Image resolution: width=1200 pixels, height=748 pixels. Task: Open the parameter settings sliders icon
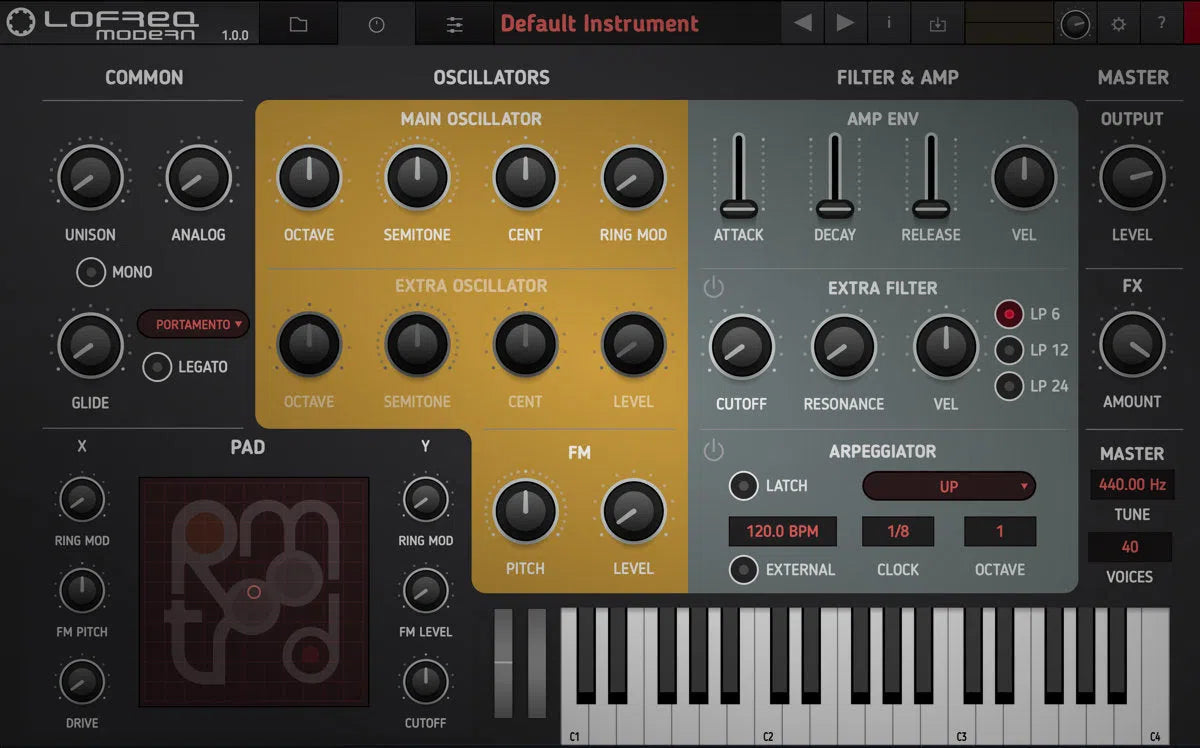coord(454,23)
